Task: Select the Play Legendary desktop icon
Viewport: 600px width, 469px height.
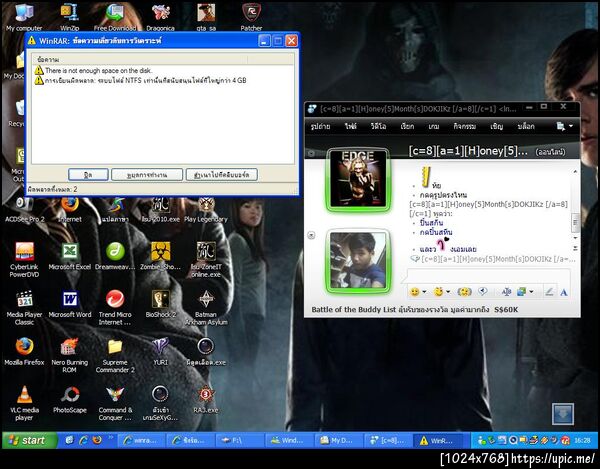Action: 206,210
